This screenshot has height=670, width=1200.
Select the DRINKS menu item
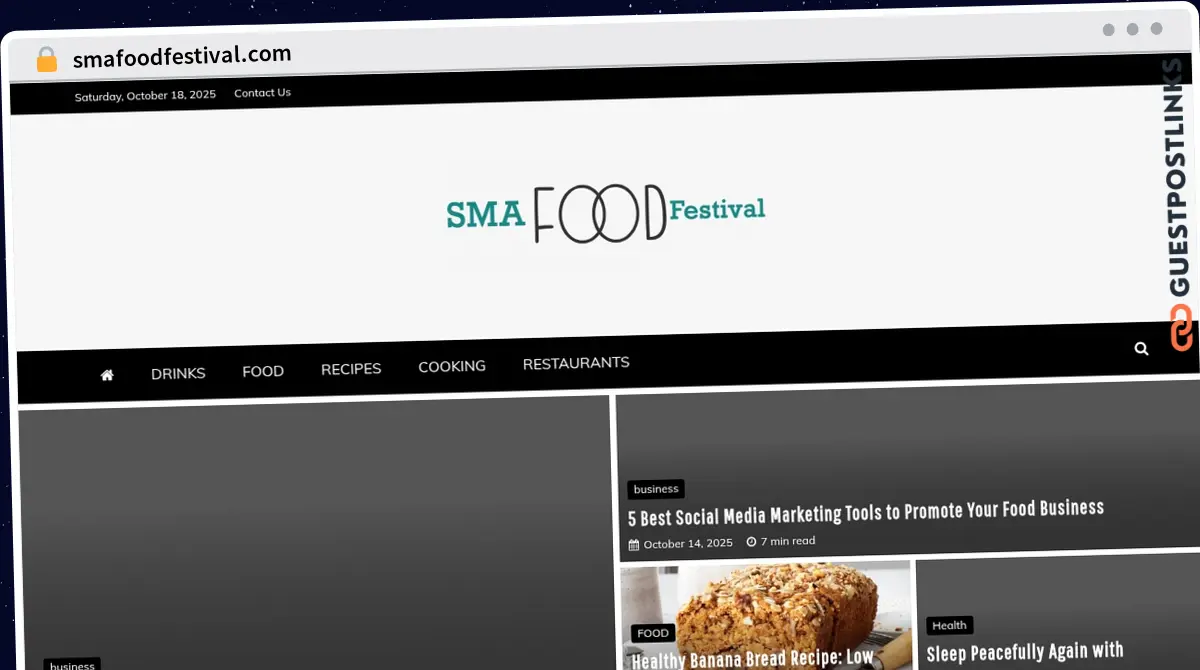pyautogui.click(x=178, y=373)
